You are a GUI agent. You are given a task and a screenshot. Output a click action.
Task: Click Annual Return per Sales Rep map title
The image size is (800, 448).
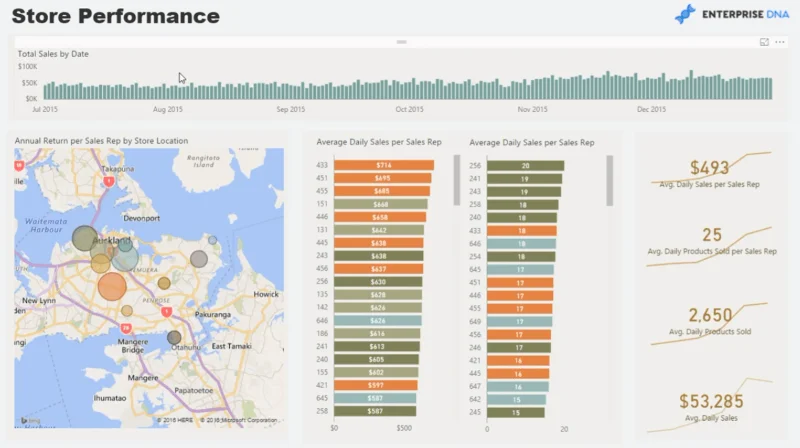pos(101,140)
